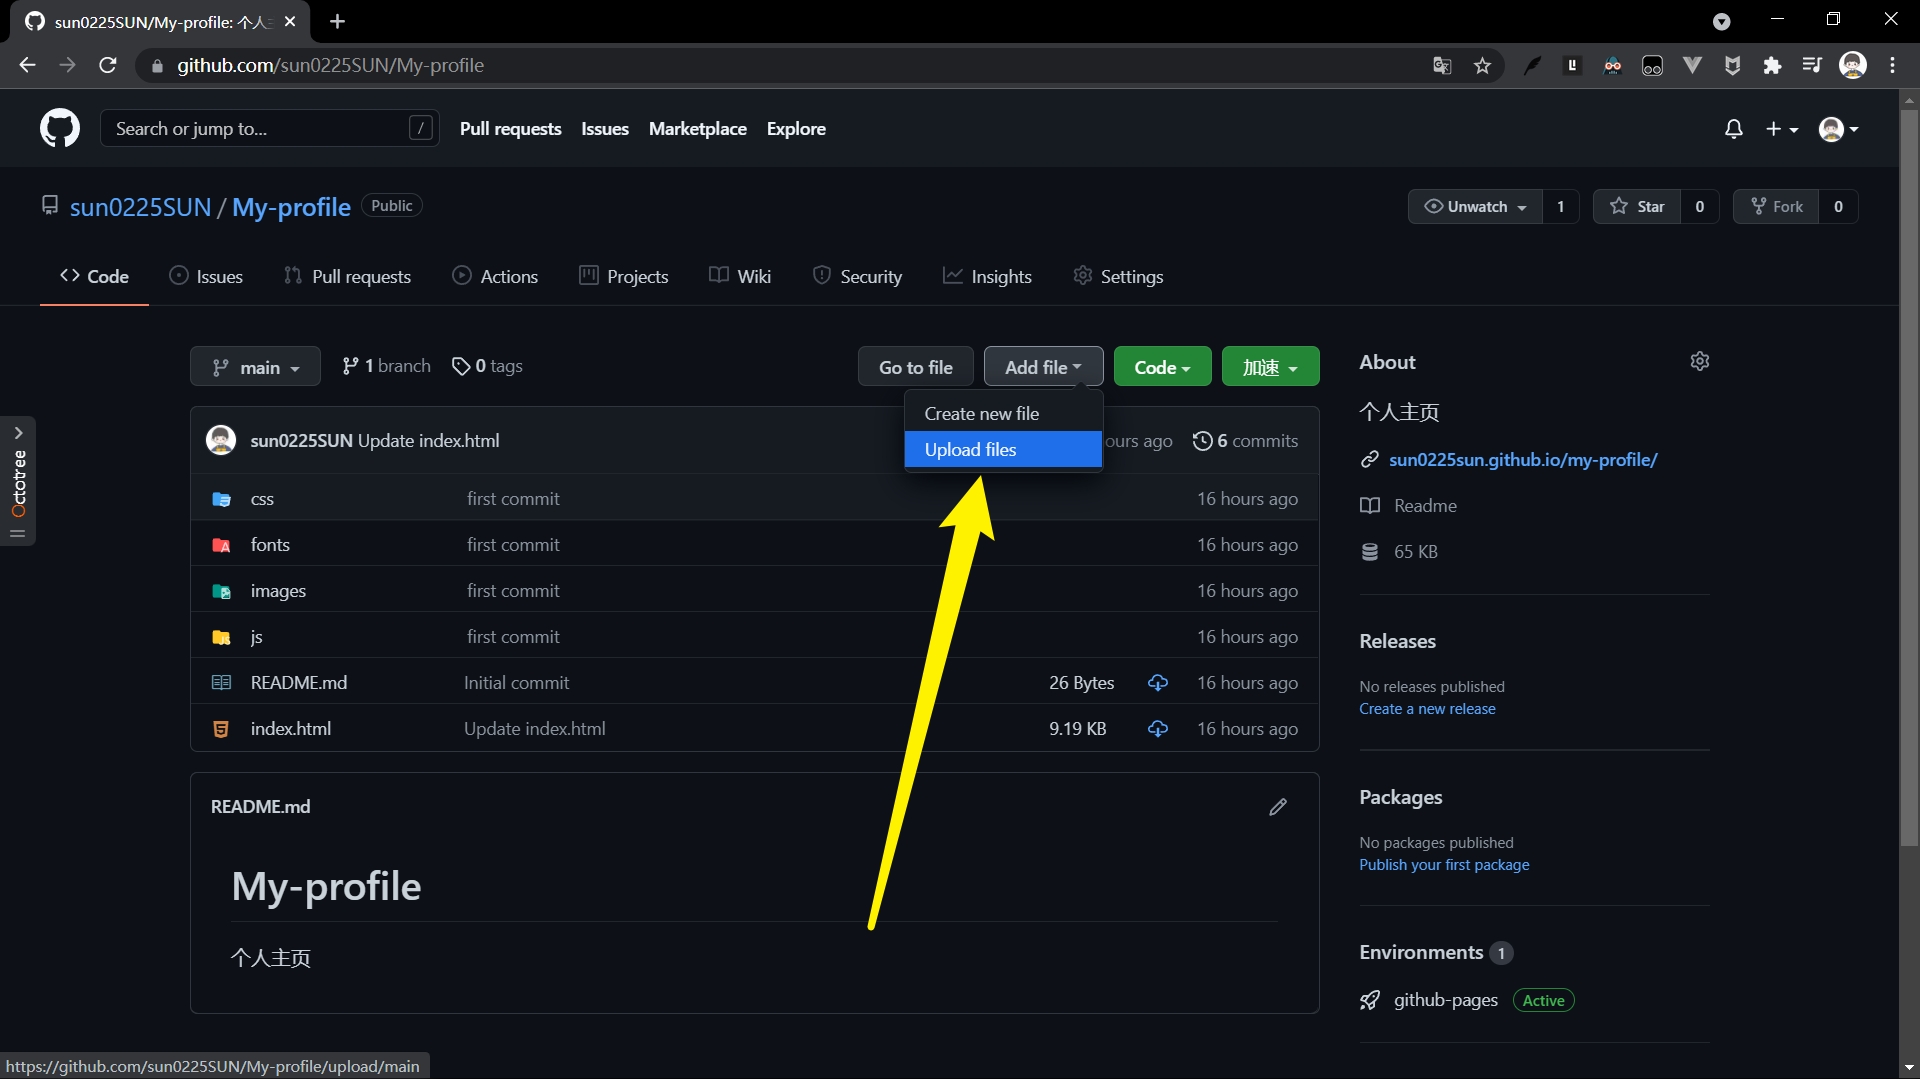
Task: Open Pull requests in top navigation
Action: pos(510,129)
